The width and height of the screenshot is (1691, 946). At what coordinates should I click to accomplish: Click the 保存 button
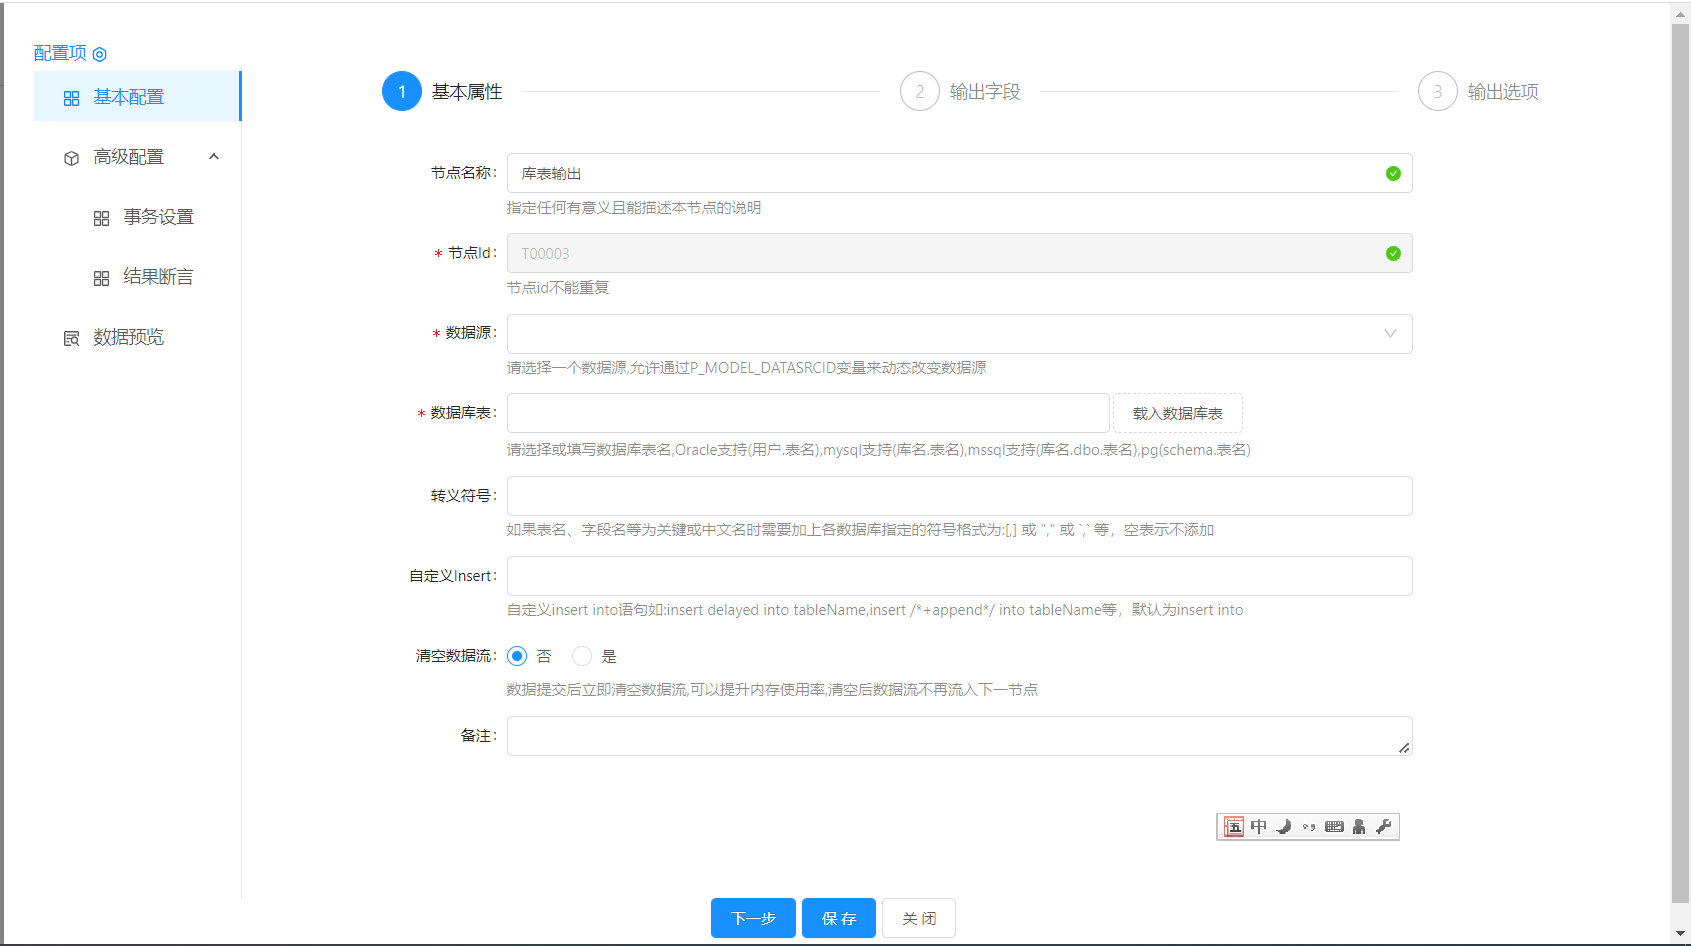click(x=838, y=918)
